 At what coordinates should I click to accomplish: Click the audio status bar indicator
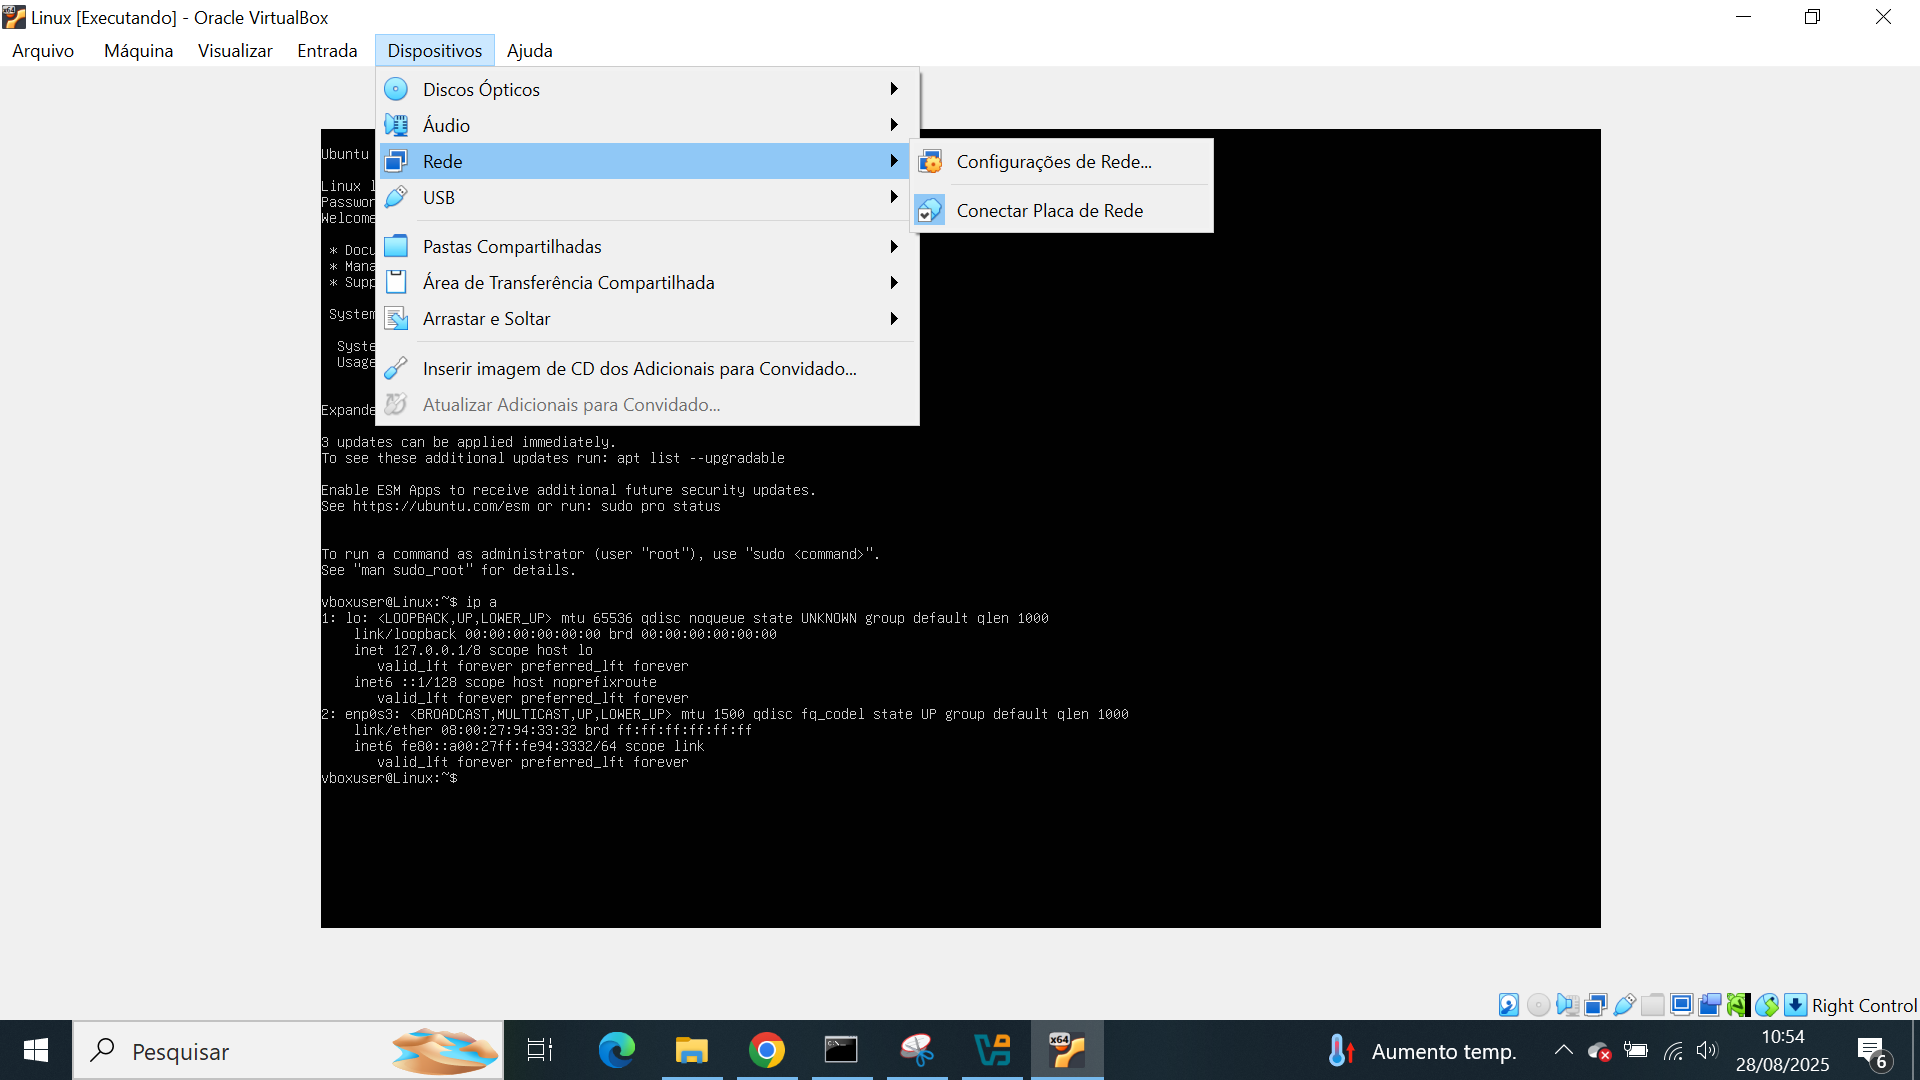tap(1567, 1005)
